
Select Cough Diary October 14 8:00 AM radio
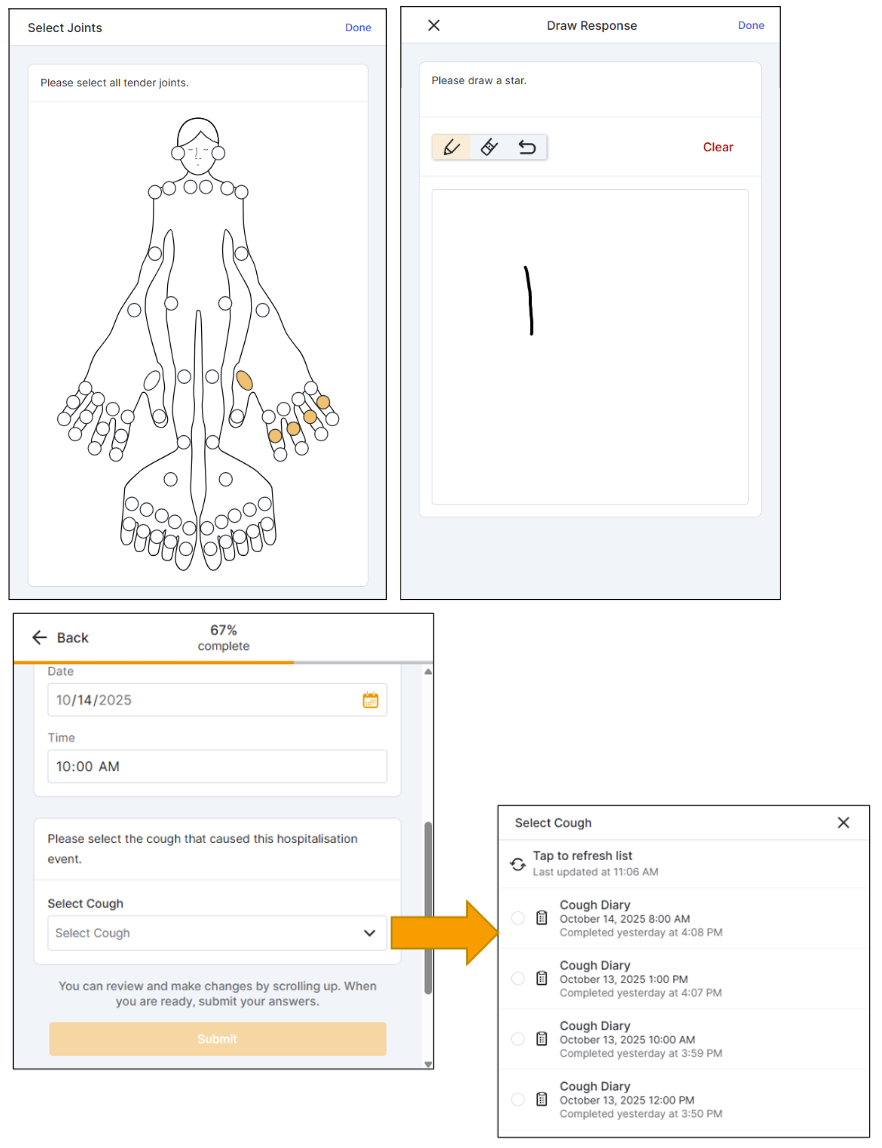click(518, 918)
